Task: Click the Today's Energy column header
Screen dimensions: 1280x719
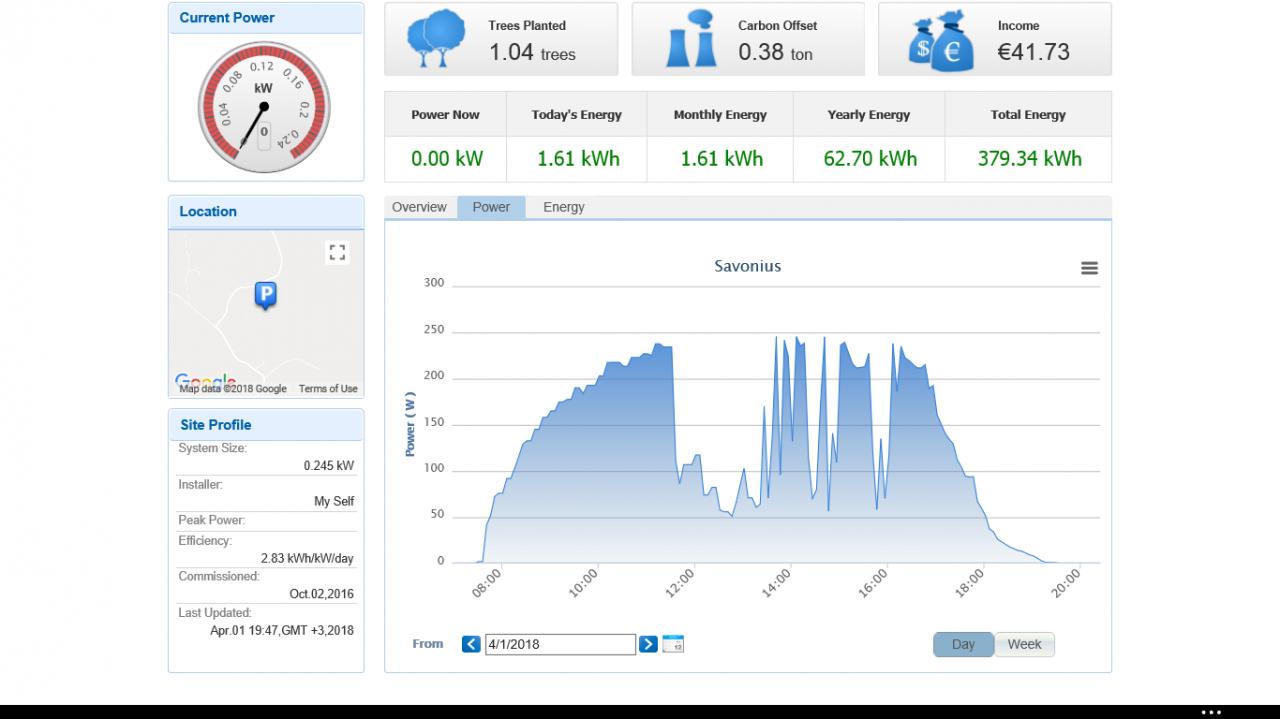Action: [x=577, y=115]
